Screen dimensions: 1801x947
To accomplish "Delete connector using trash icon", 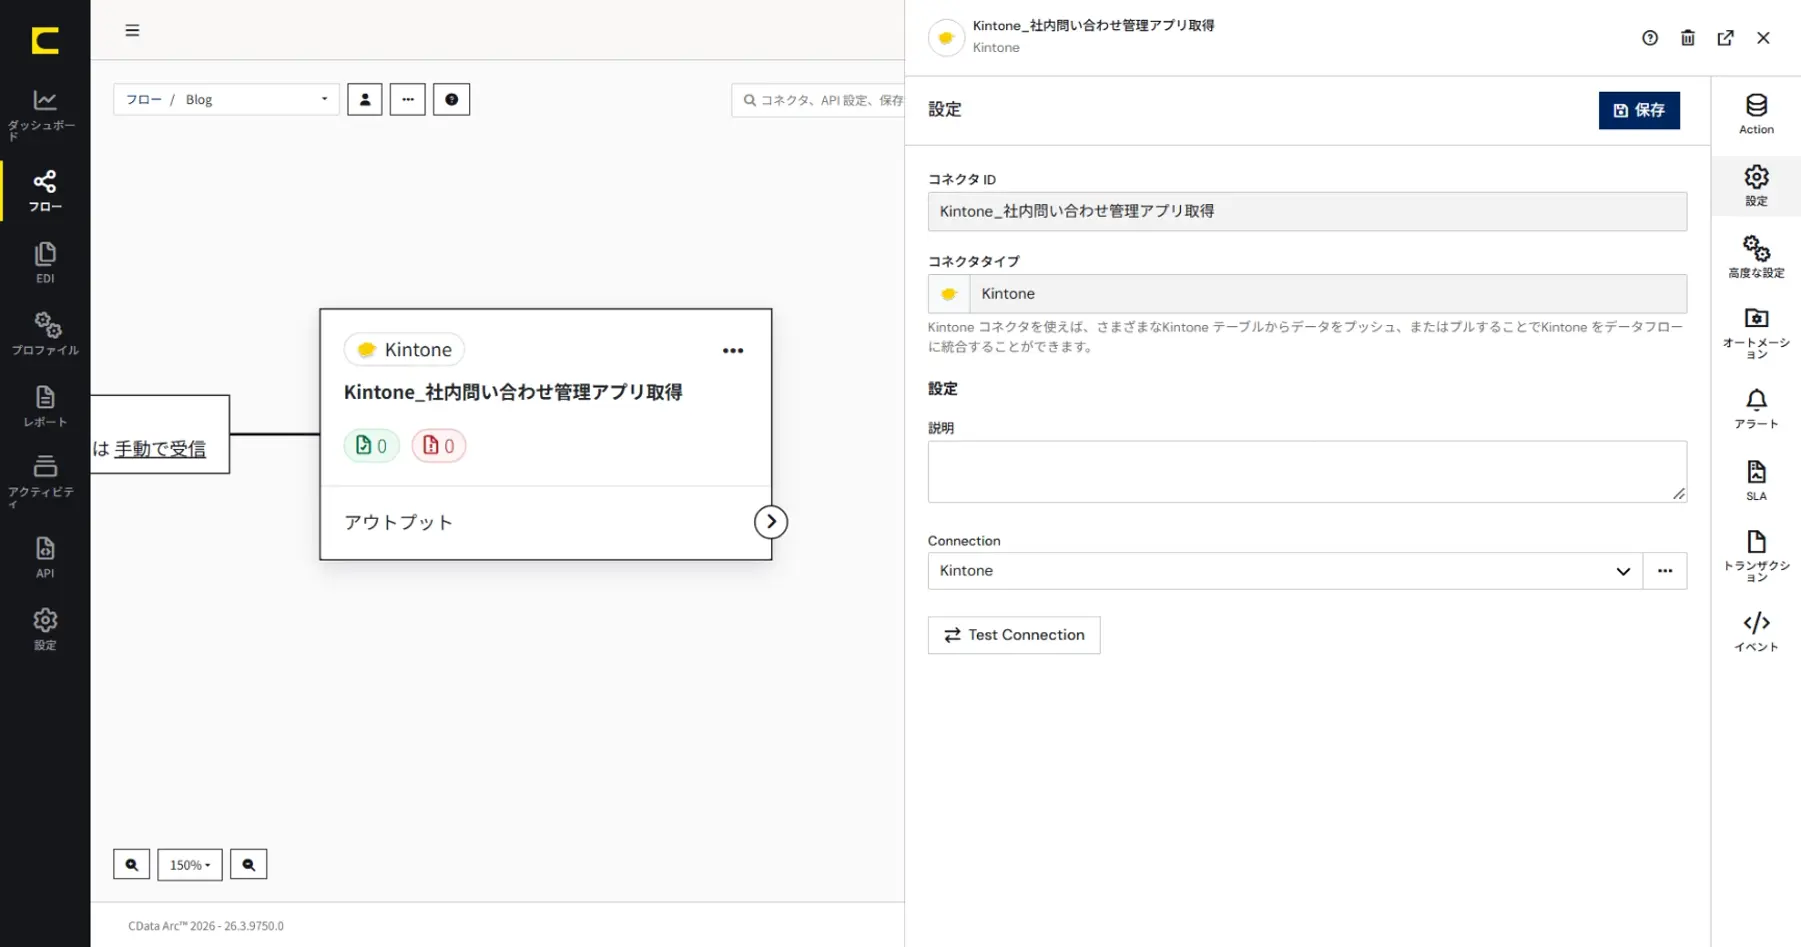I will pyautogui.click(x=1688, y=38).
